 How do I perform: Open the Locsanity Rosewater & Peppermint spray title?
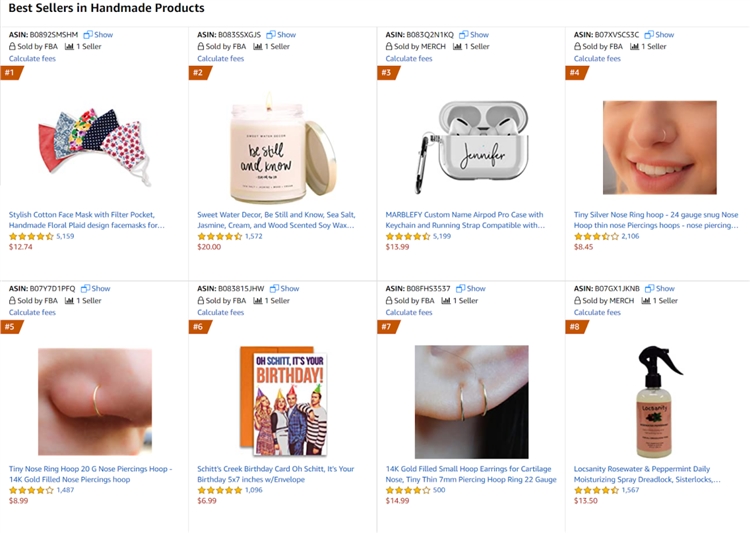(x=647, y=474)
